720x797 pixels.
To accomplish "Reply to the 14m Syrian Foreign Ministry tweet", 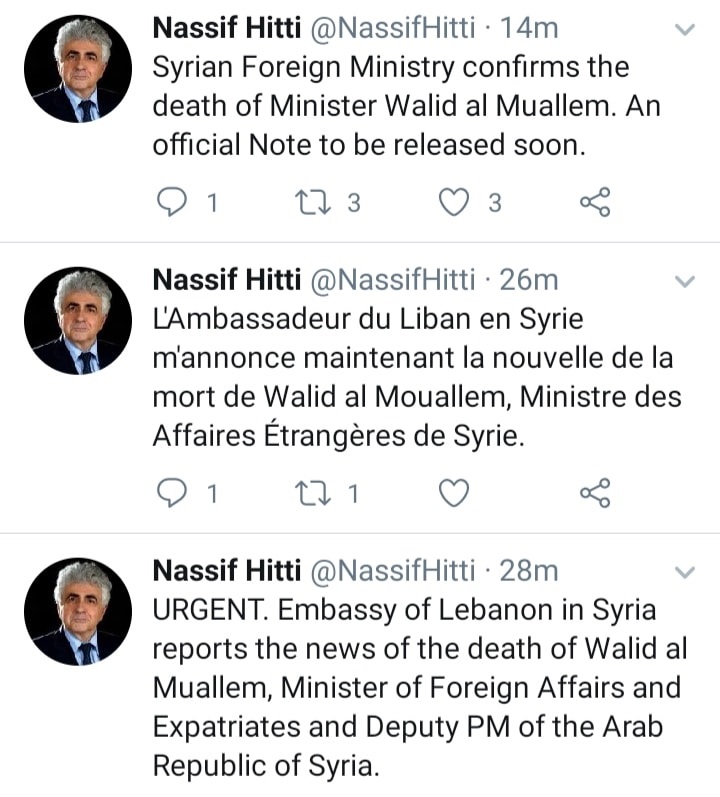I will 174,203.
